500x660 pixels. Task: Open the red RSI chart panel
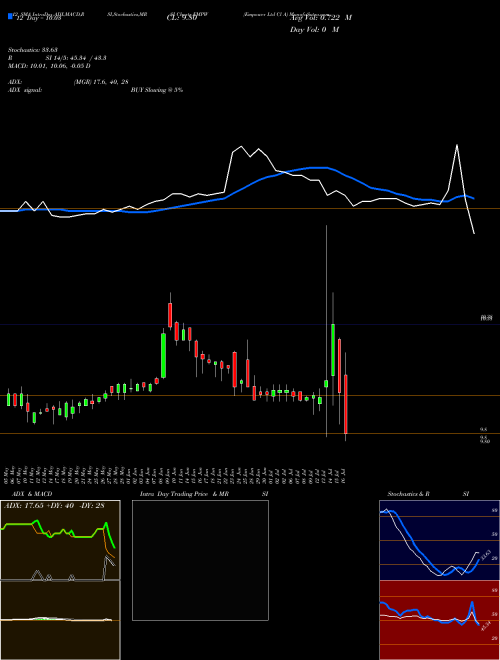pos(439,620)
